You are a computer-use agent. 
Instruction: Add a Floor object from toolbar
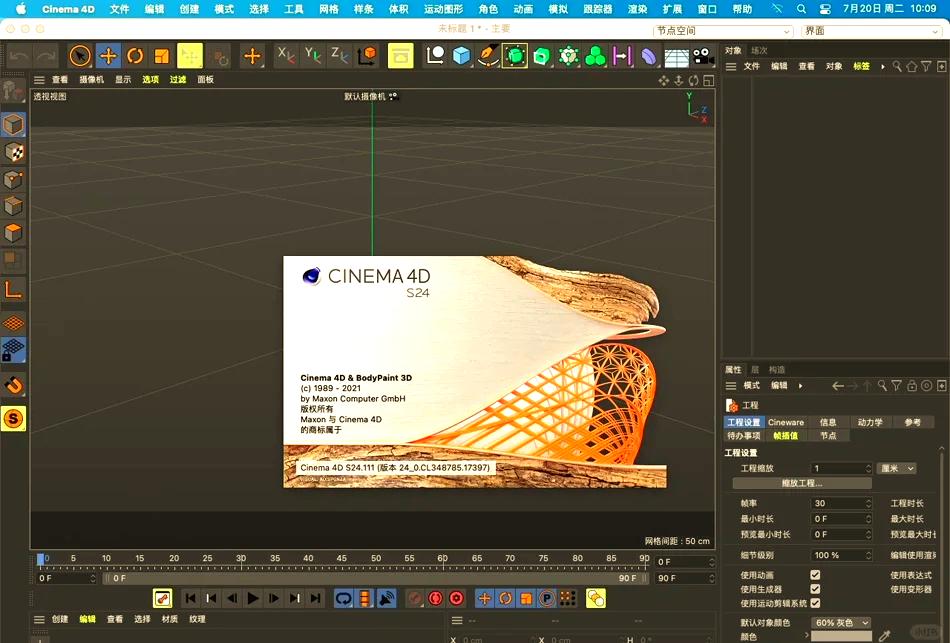tap(676, 57)
